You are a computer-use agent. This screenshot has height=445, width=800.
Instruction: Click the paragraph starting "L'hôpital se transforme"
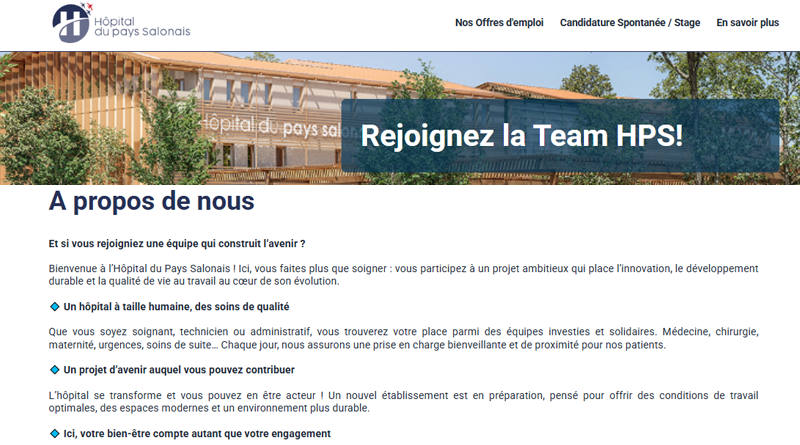[400, 401]
